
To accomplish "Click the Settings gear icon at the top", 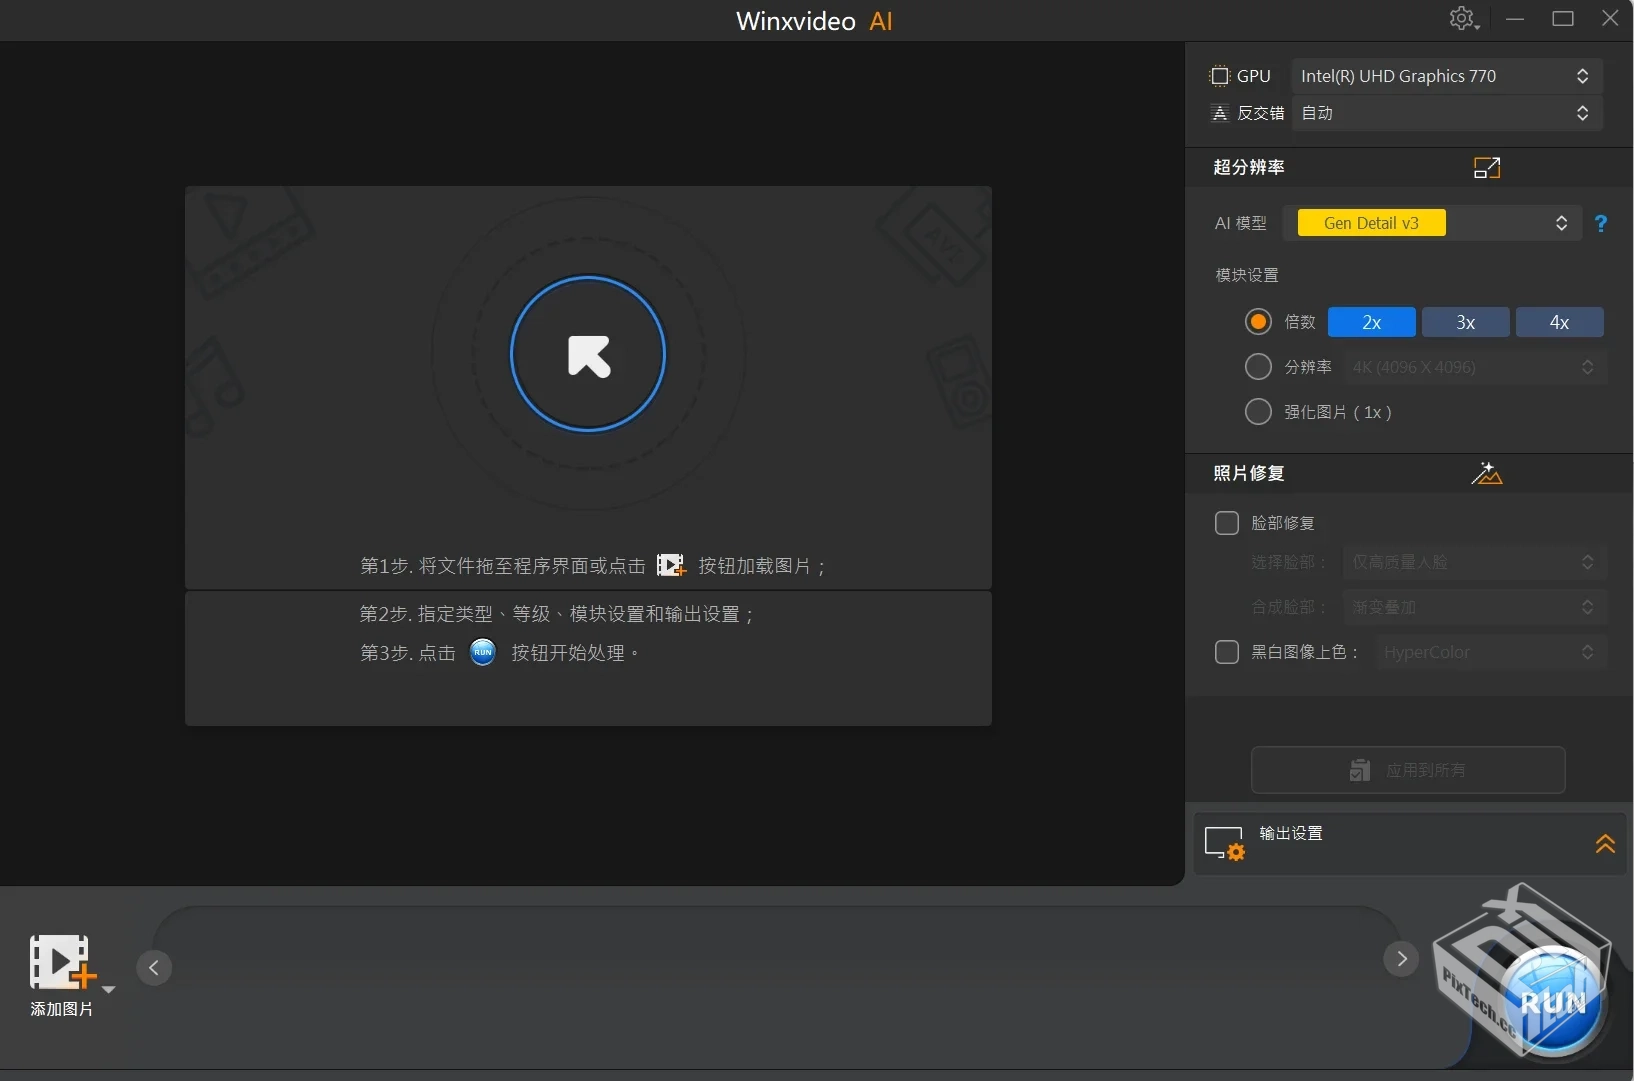I will click(x=1462, y=18).
